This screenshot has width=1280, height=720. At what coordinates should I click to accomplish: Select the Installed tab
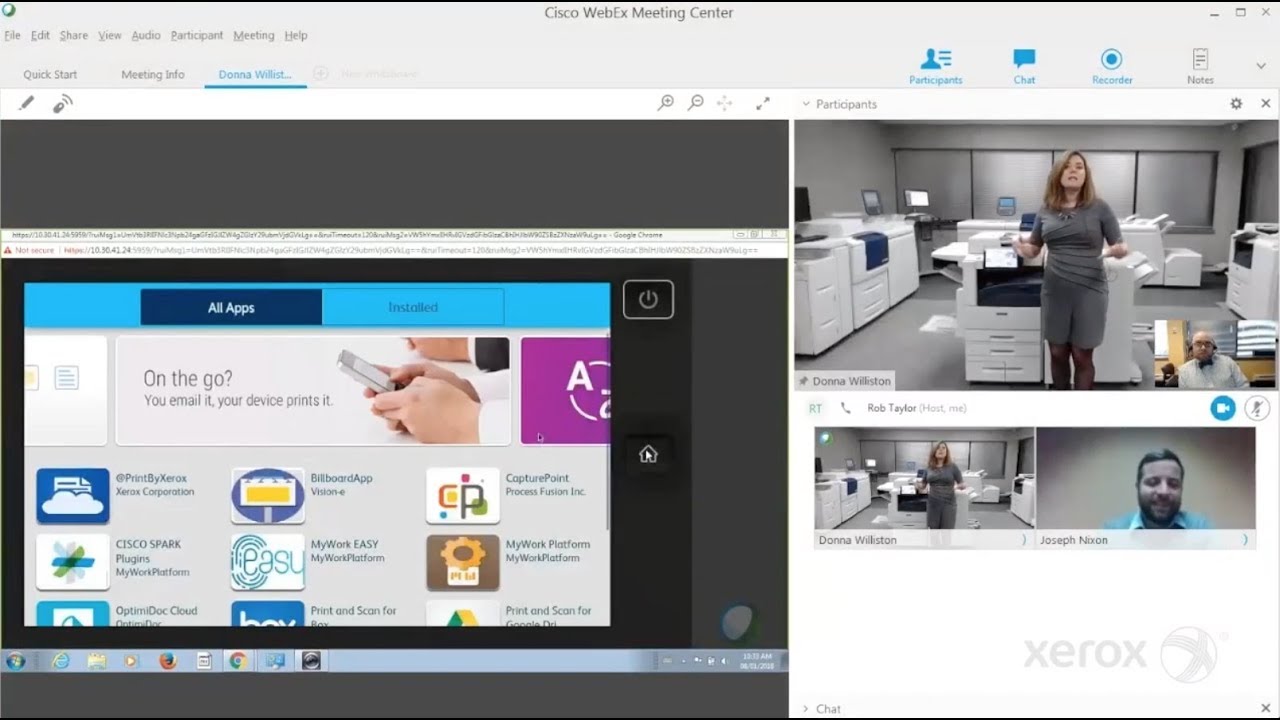coord(413,307)
